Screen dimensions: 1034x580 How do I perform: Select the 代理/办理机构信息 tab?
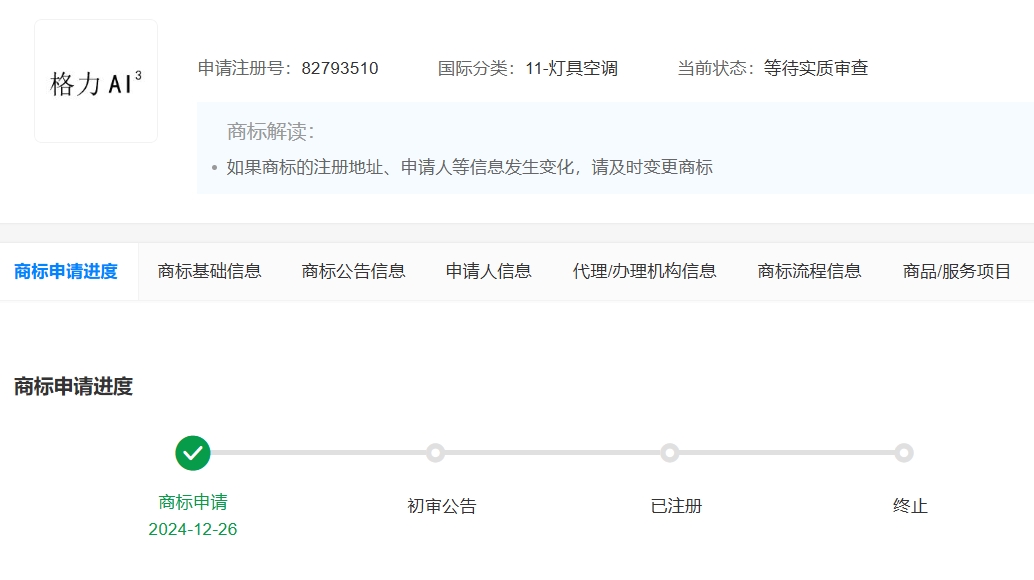643,270
